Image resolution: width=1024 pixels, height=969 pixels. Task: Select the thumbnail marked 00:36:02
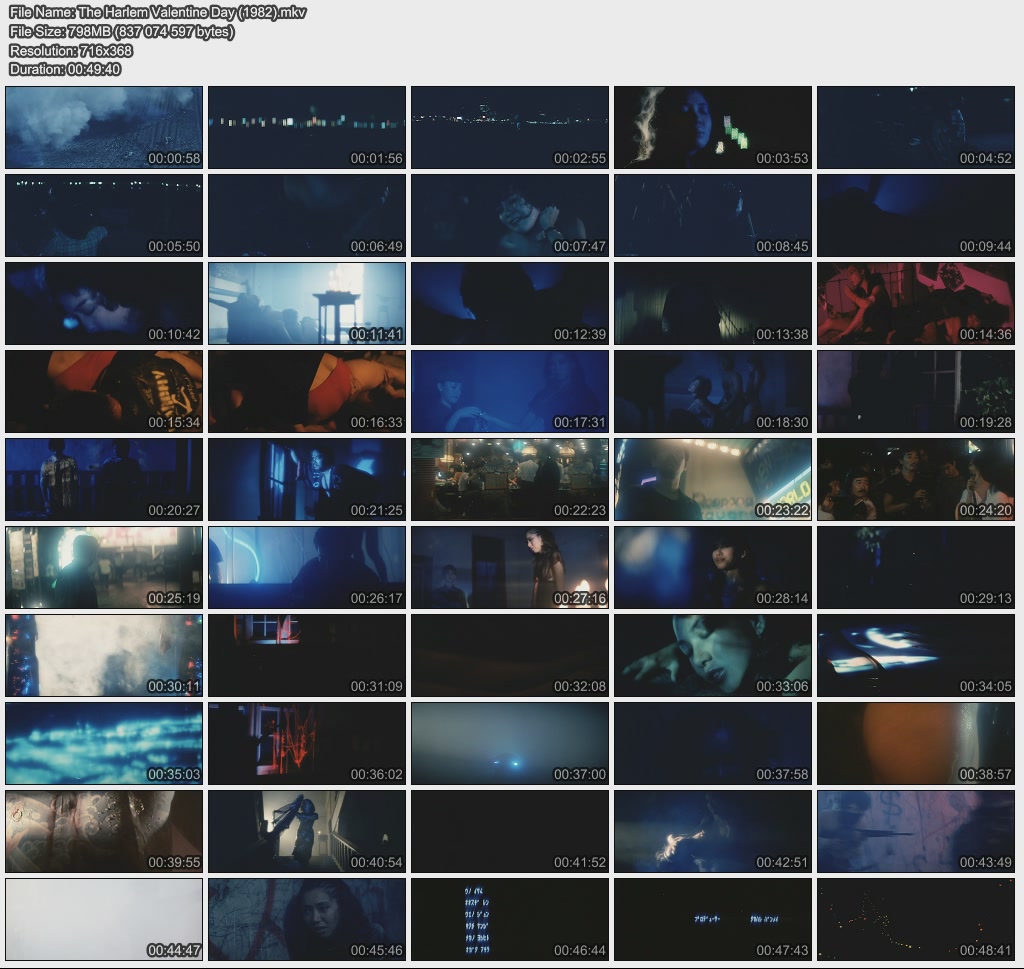pos(307,744)
